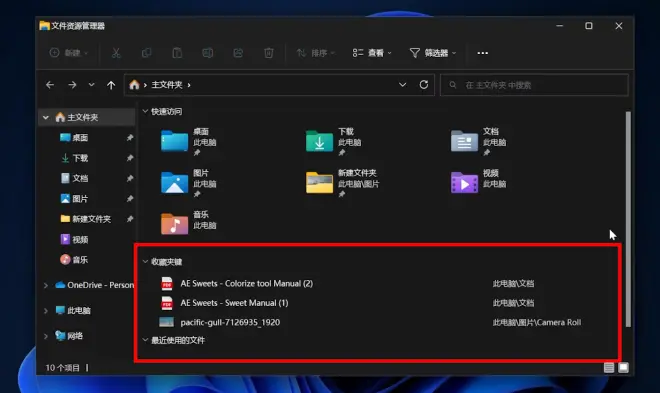This screenshot has height=393, width=660.
Task: Click the Delete trash can icon
Action: 269,53
